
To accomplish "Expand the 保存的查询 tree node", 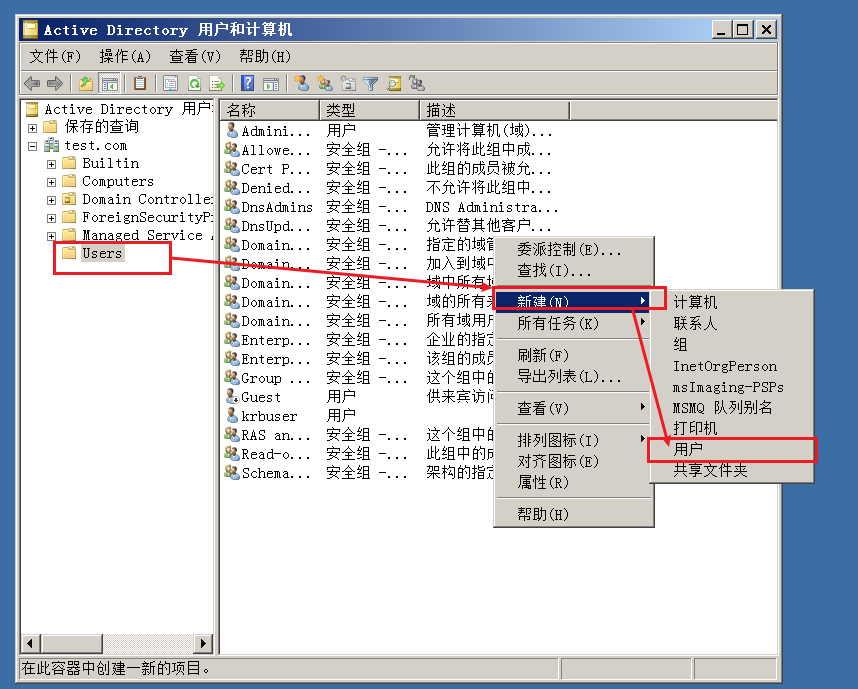I will 32,128.
